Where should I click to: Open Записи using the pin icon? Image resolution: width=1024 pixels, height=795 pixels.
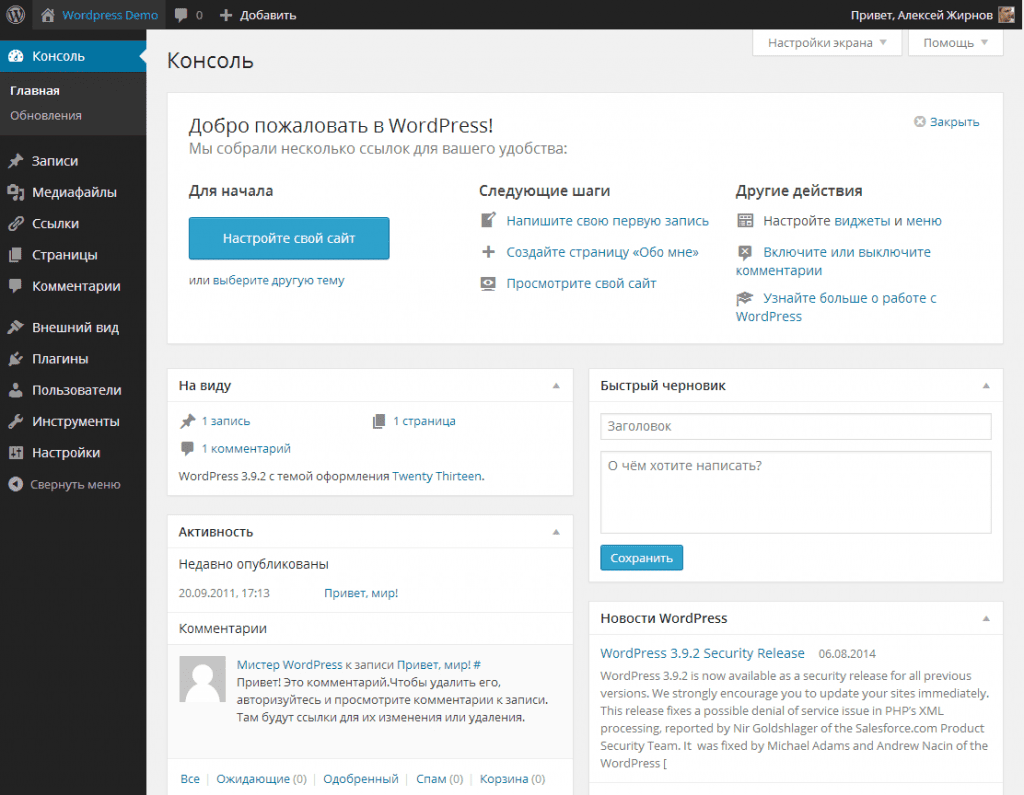tap(15, 160)
